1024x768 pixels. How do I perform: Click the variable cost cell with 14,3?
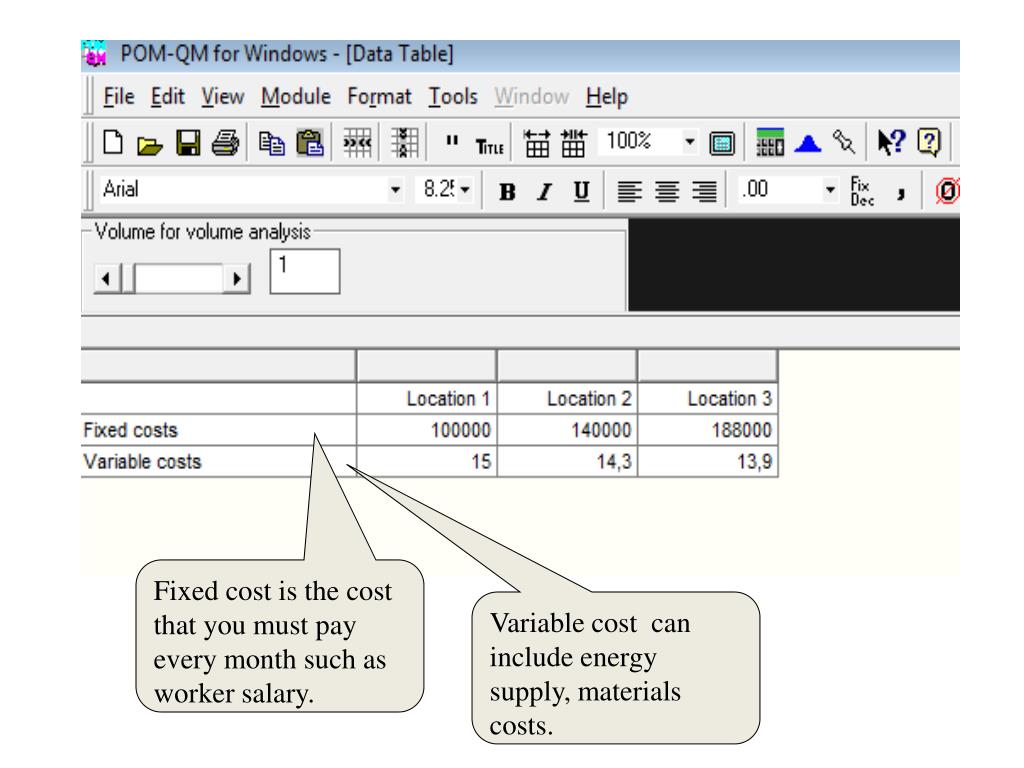pyautogui.click(x=568, y=462)
